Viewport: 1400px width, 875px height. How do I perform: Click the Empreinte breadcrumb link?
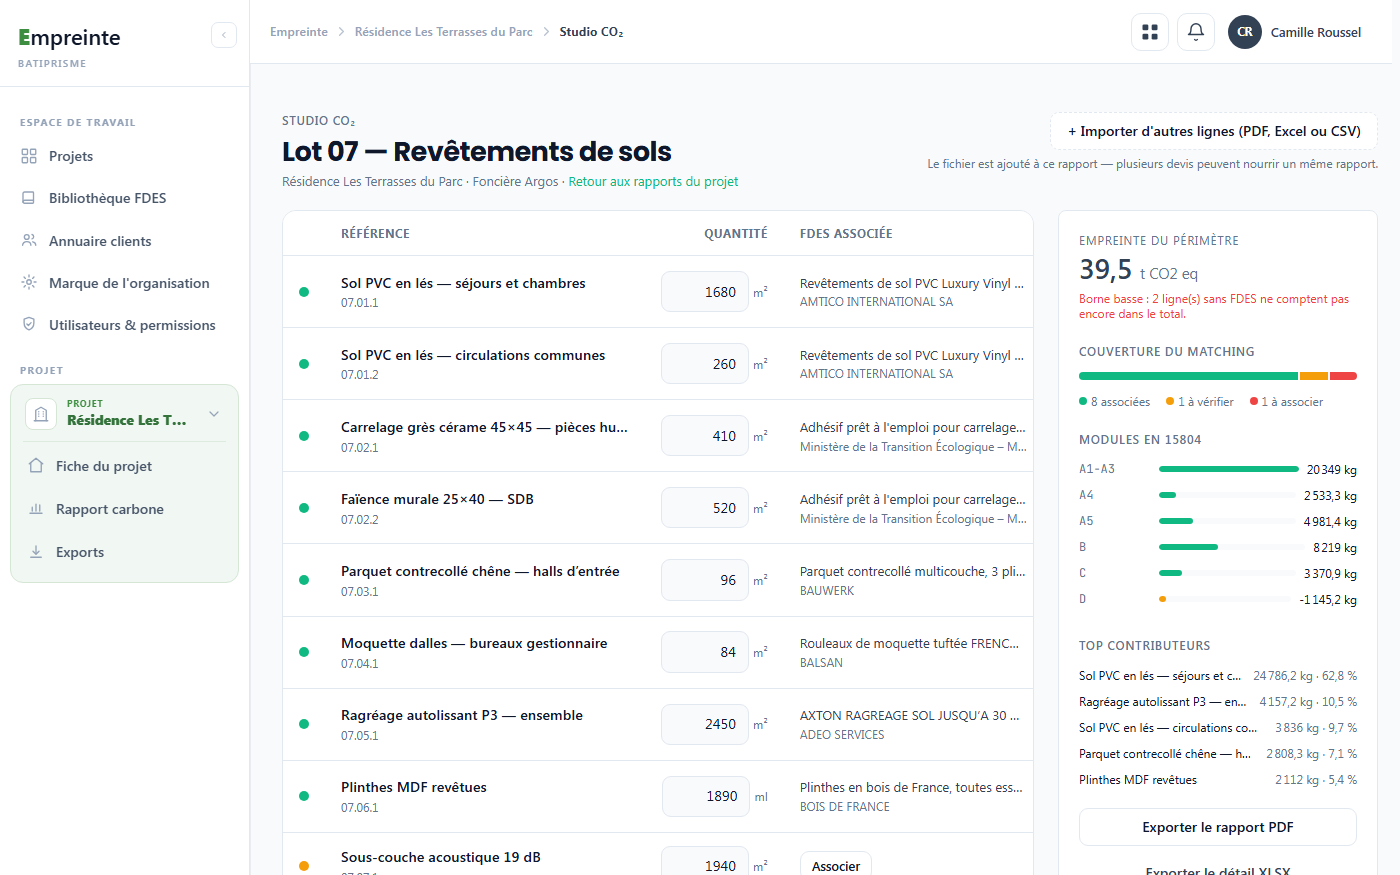pos(299,32)
